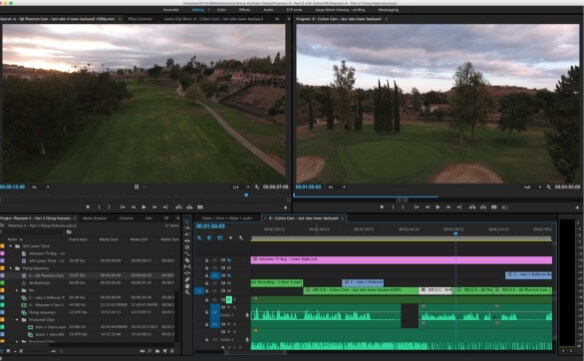Click the A - DJI Phantom Cam project item
The image size is (584, 361).
[x=46, y=276]
